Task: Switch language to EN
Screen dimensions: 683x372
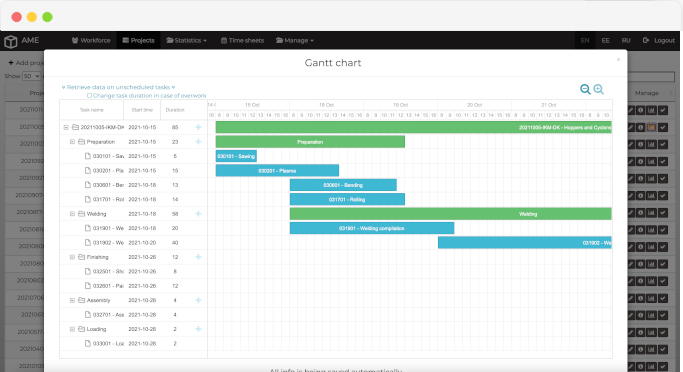Action: tap(585, 40)
